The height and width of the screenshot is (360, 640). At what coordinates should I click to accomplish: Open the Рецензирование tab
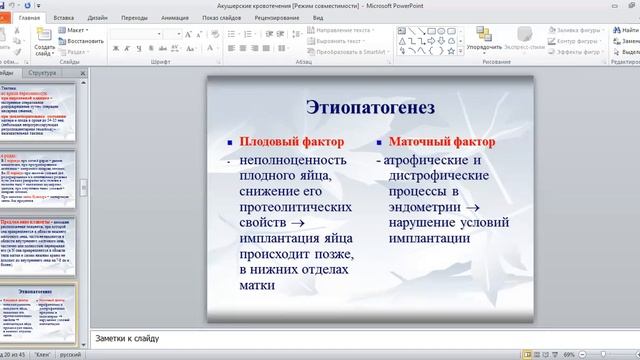click(277, 18)
